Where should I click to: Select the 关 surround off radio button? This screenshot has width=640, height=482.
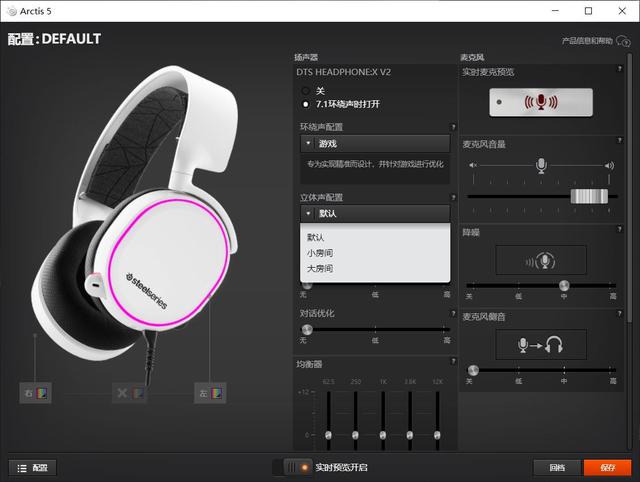[305, 91]
